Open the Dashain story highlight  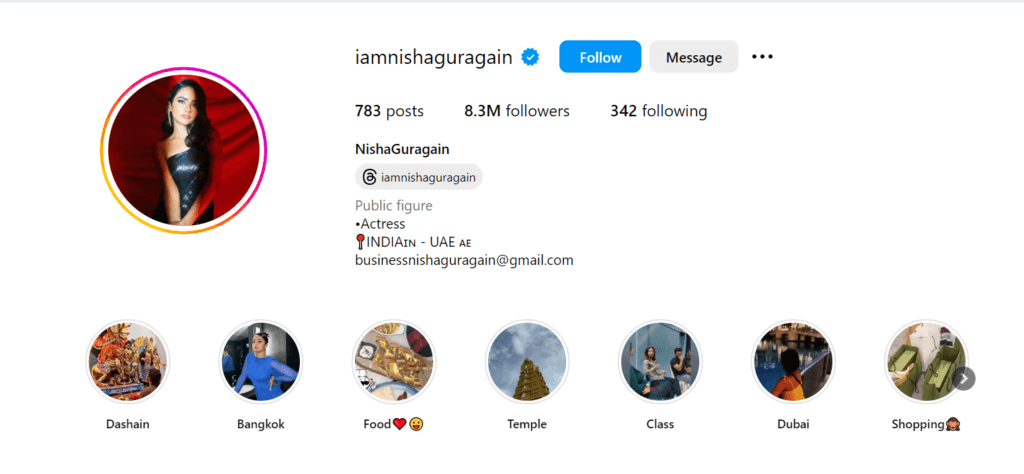(x=128, y=361)
